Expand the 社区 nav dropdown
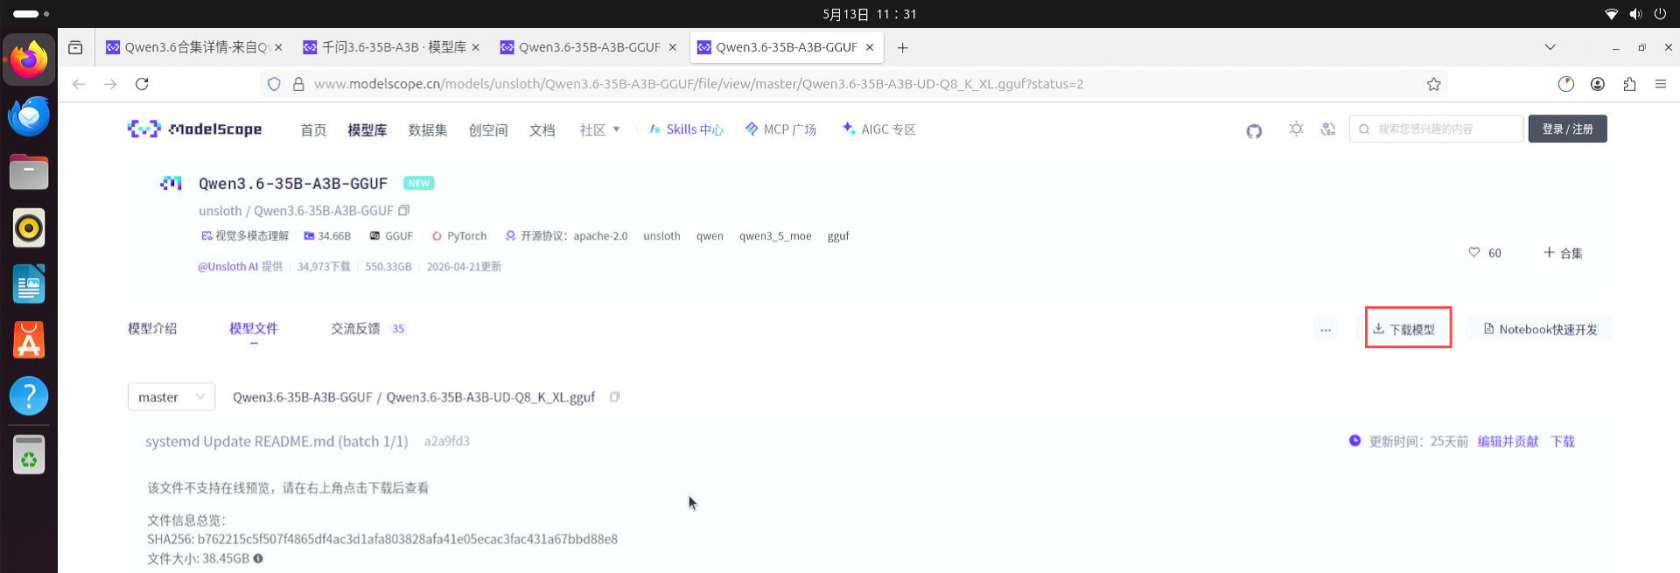 600,130
